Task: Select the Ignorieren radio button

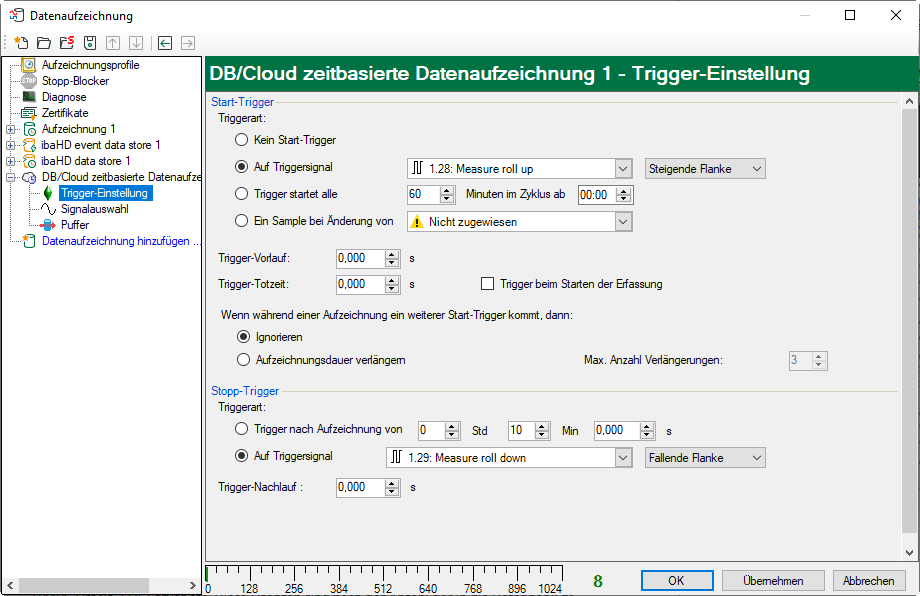Action: (243, 337)
